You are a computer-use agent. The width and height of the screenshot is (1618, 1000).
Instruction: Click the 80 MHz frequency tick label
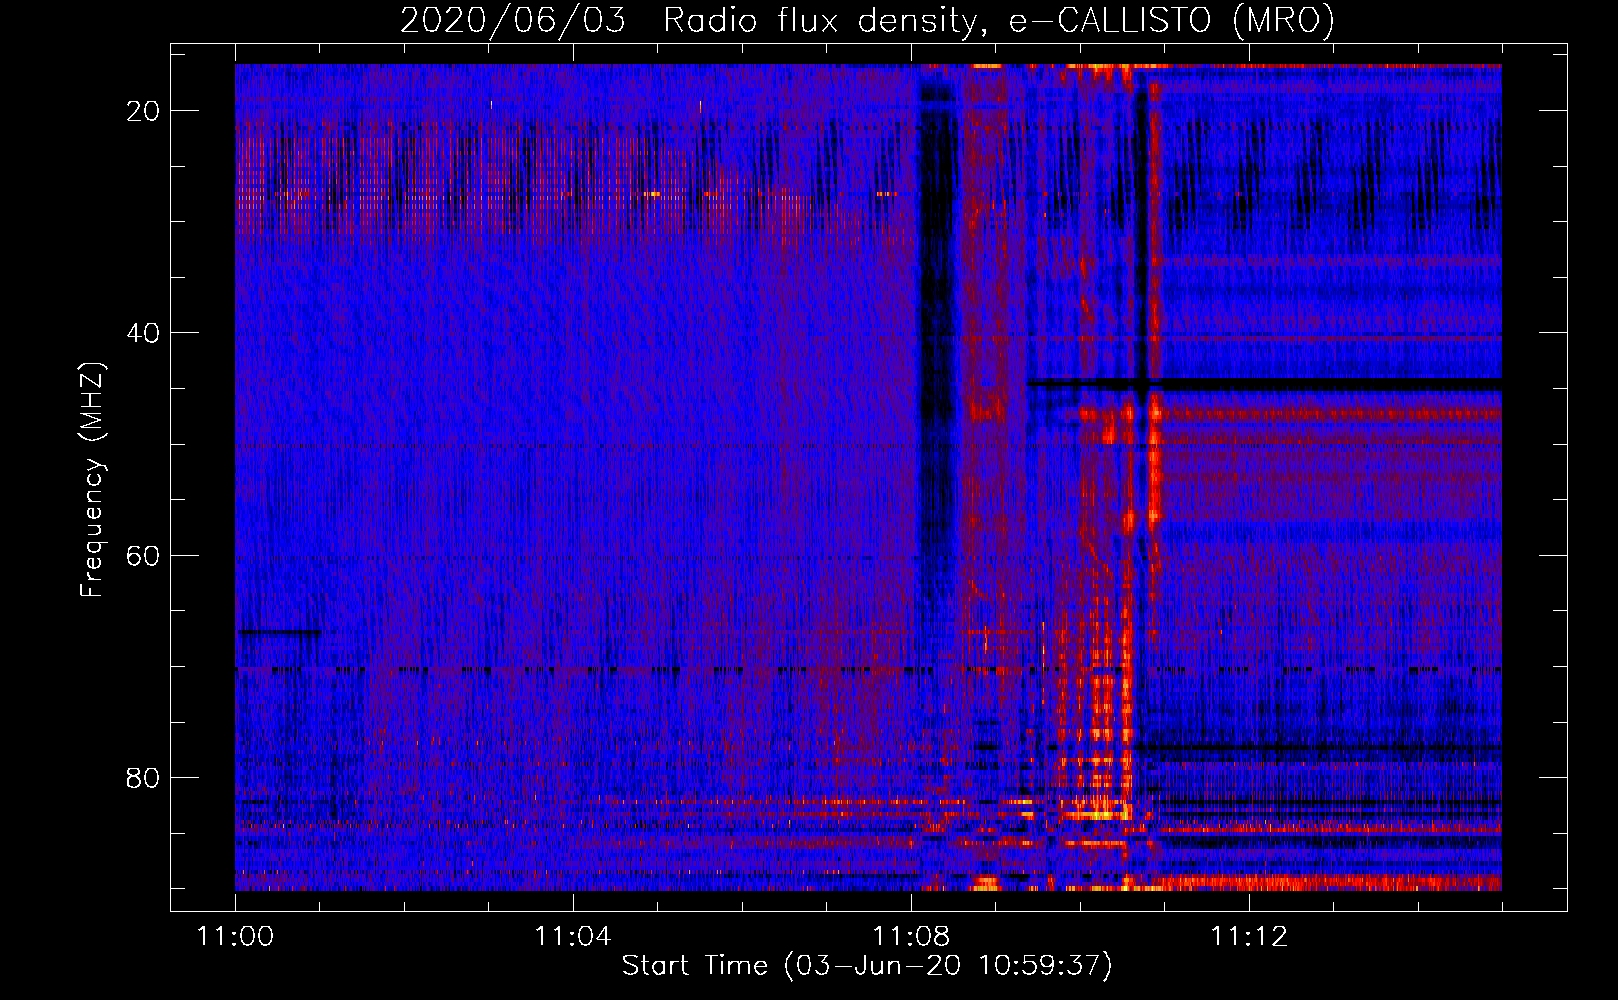point(143,777)
